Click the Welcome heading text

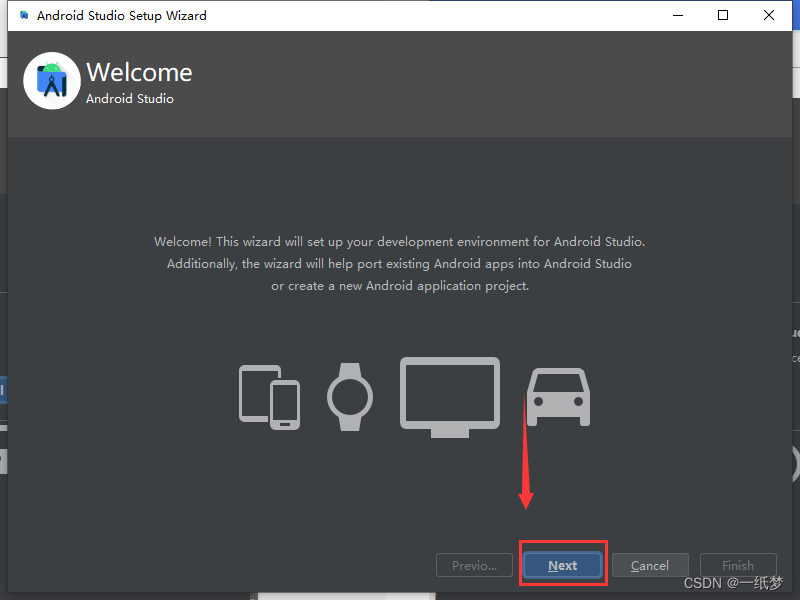click(x=139, y=72)
